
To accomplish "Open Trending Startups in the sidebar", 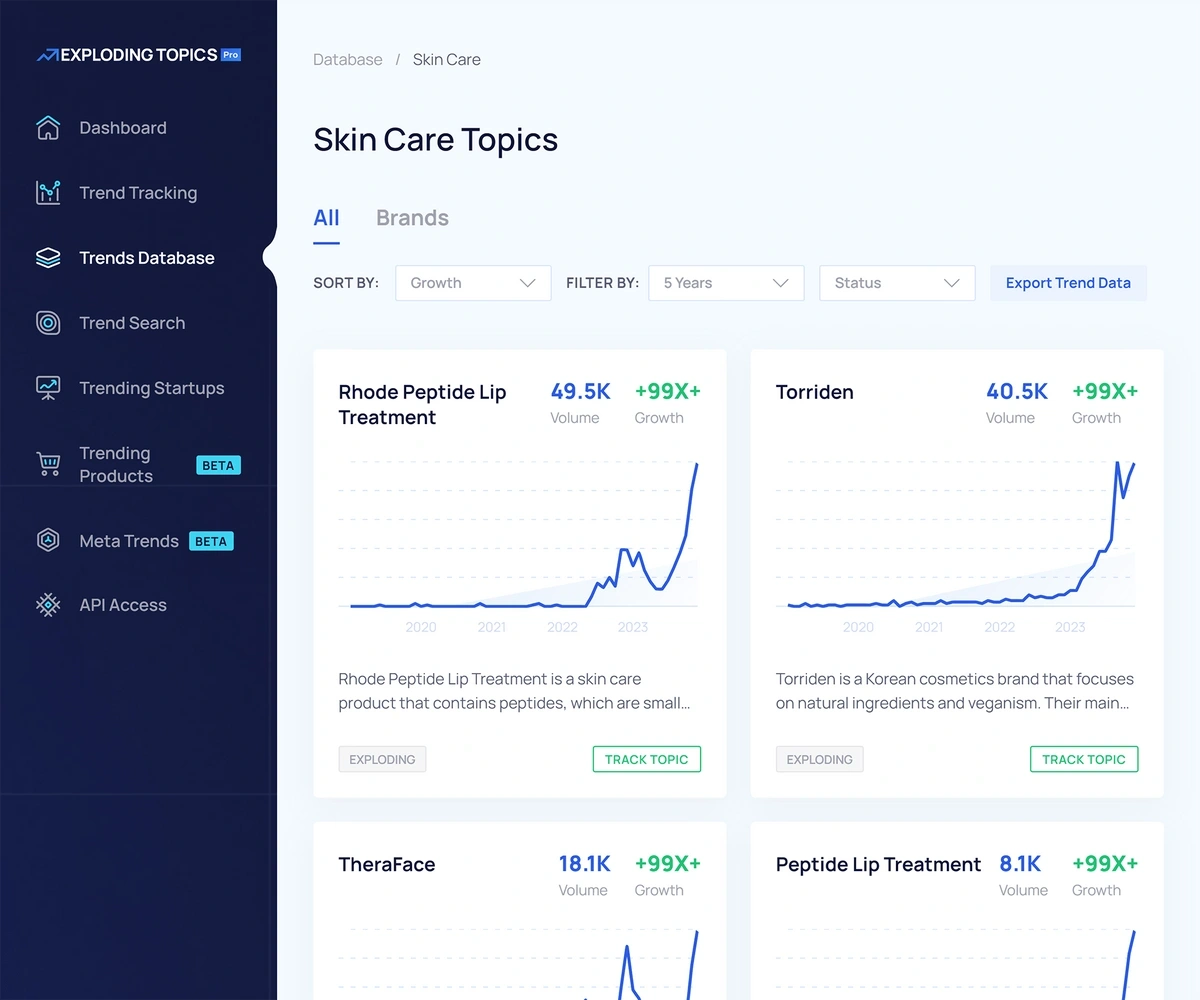I will [152, 388].
